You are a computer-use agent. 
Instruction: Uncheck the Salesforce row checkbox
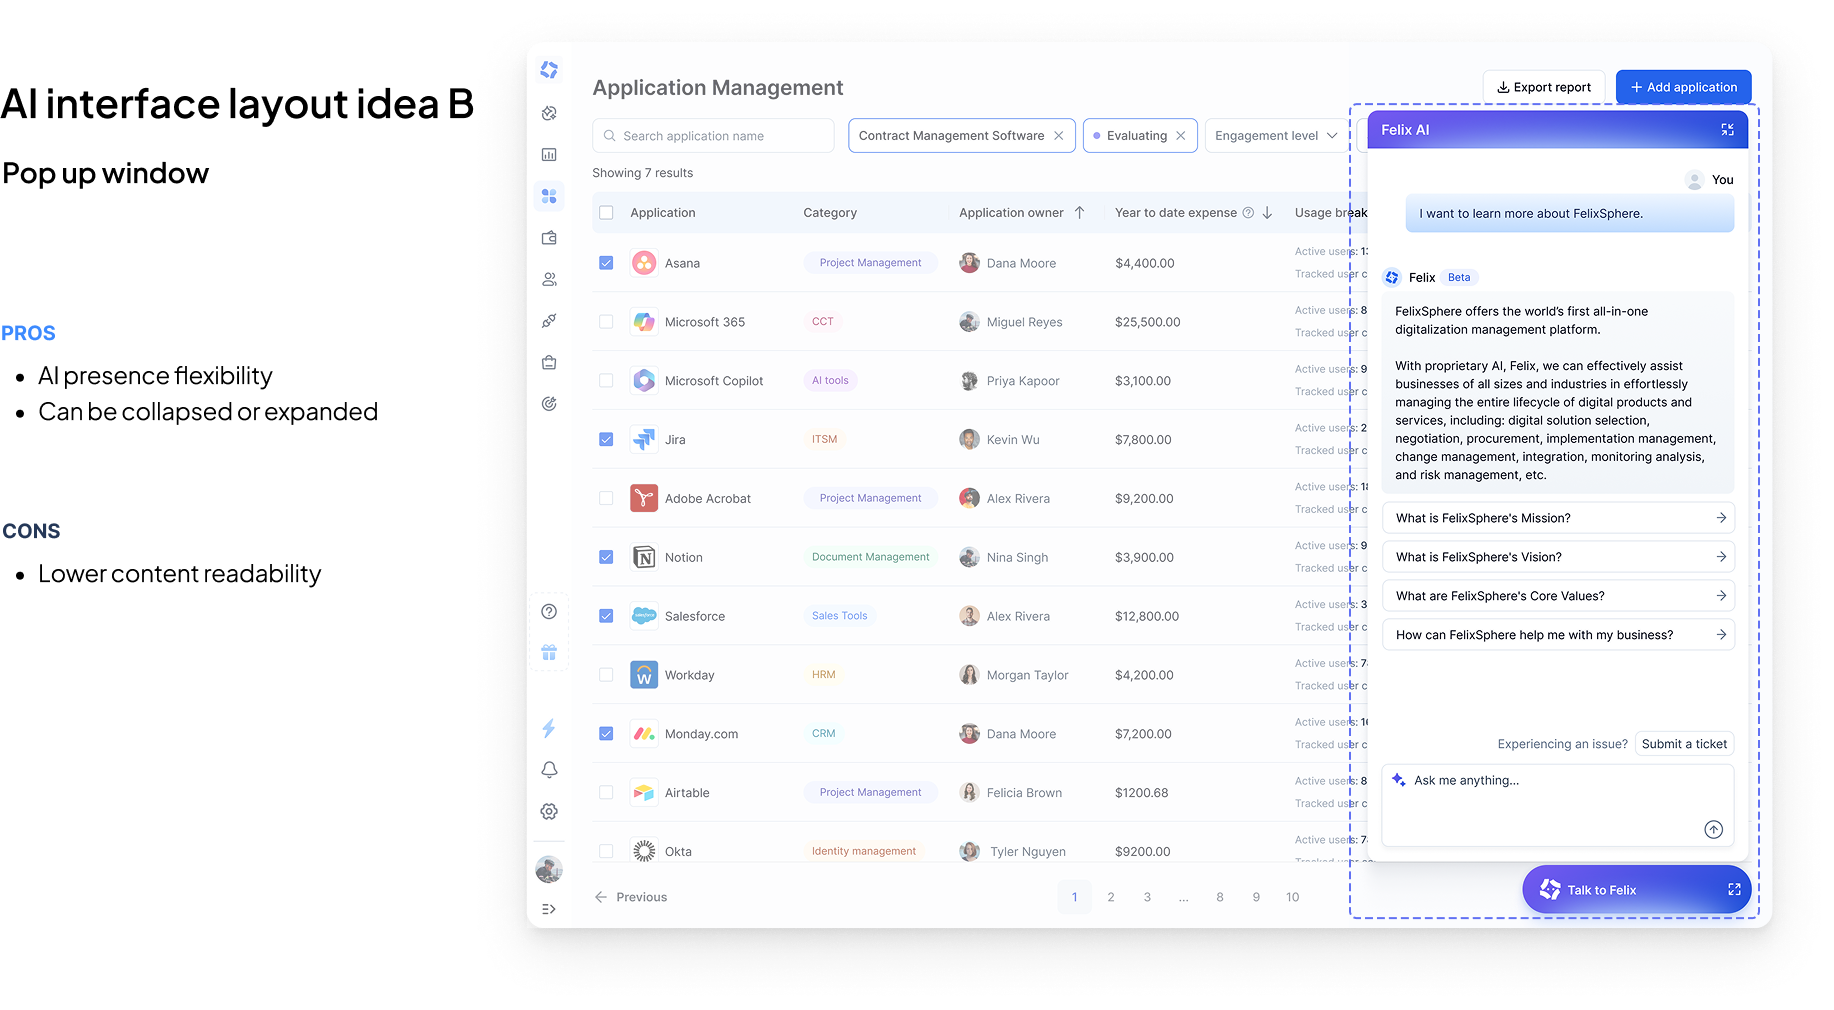tap(606, 616)
